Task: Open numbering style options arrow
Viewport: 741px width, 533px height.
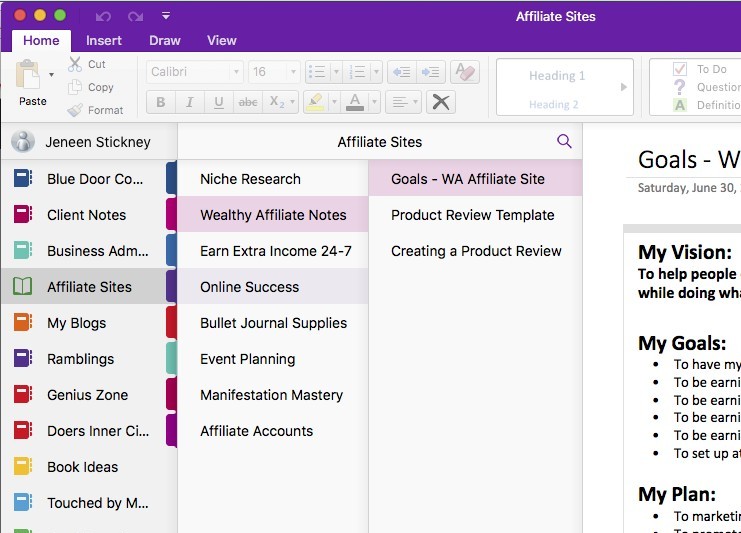Action: (377, 72)
